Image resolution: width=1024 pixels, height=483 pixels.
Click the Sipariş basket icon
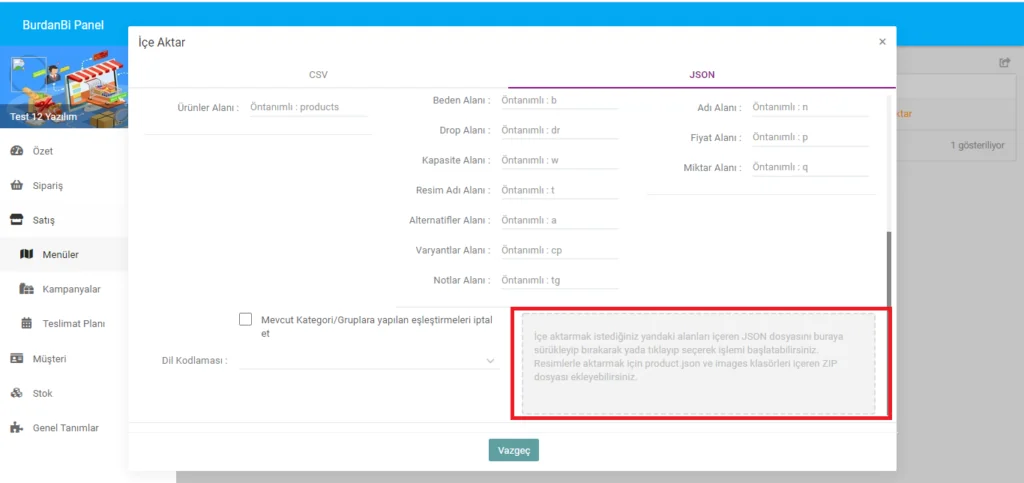[x=17, y=185]
